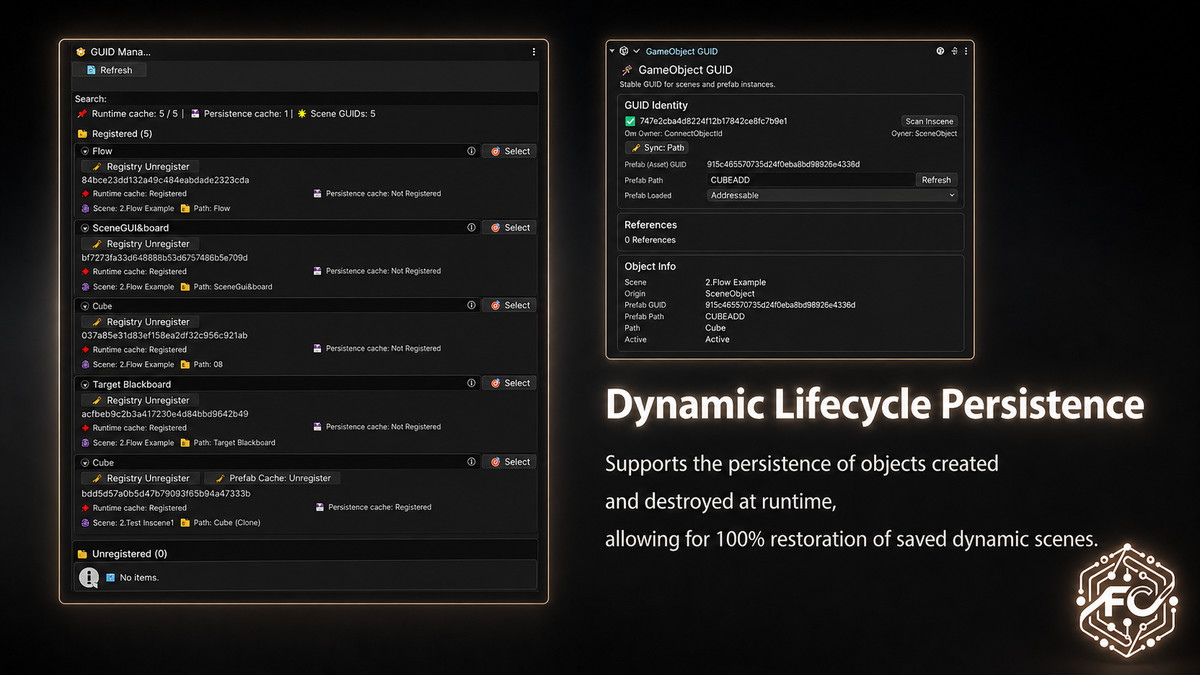Viewport: 1200px width, 675px height.
Task: Click the info icon in the Flow row
Action: [471, 151]
